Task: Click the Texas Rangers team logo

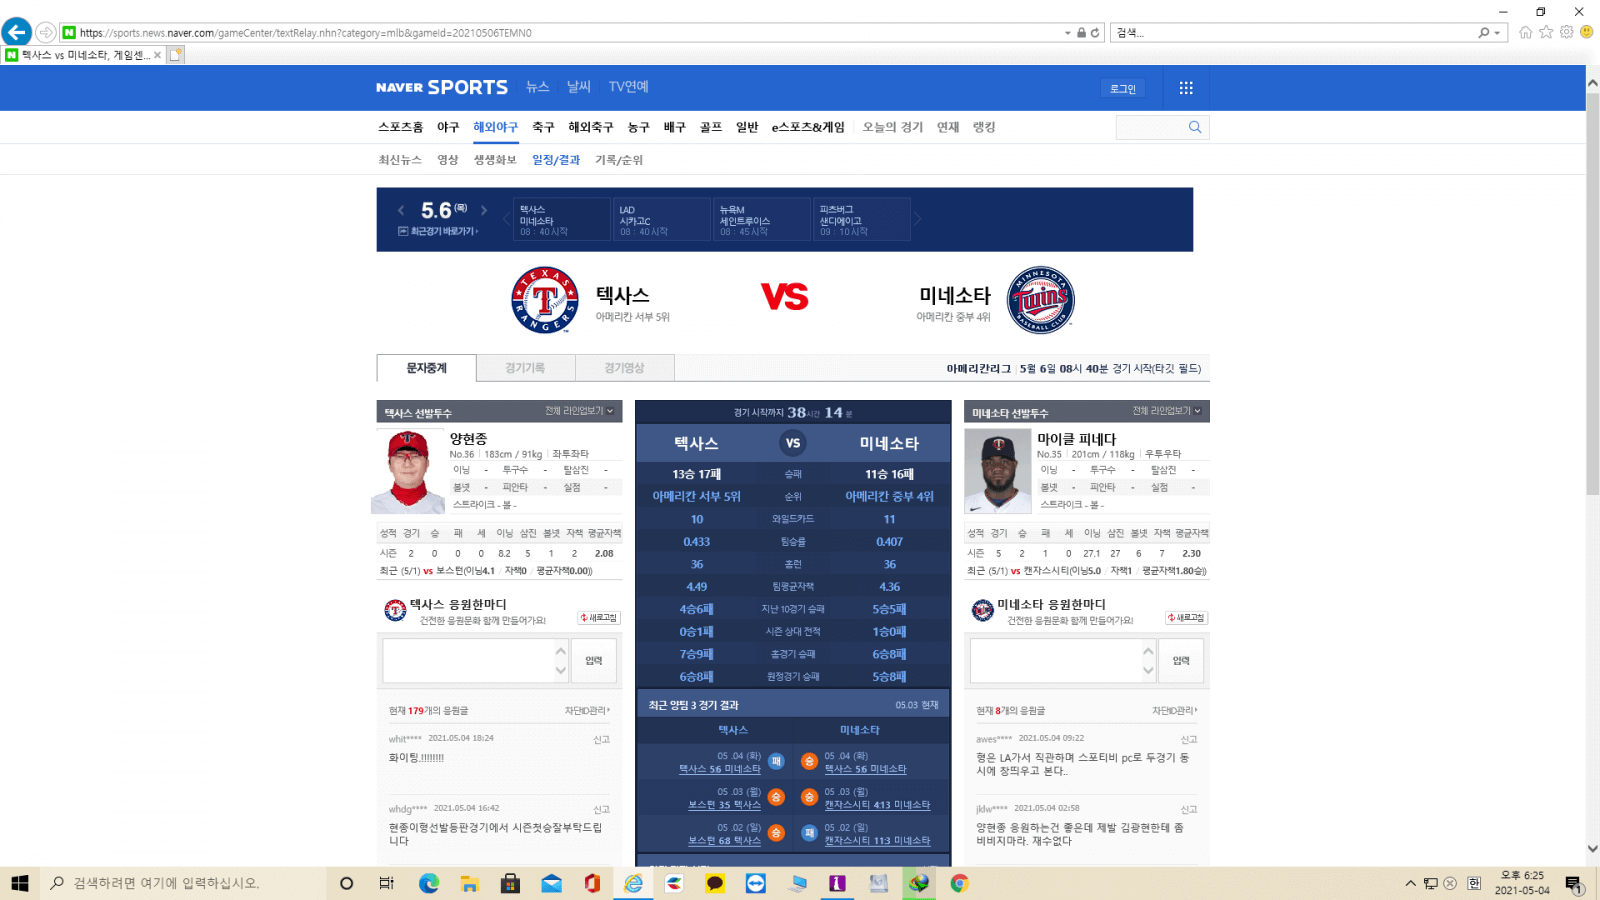Action: 545,300
